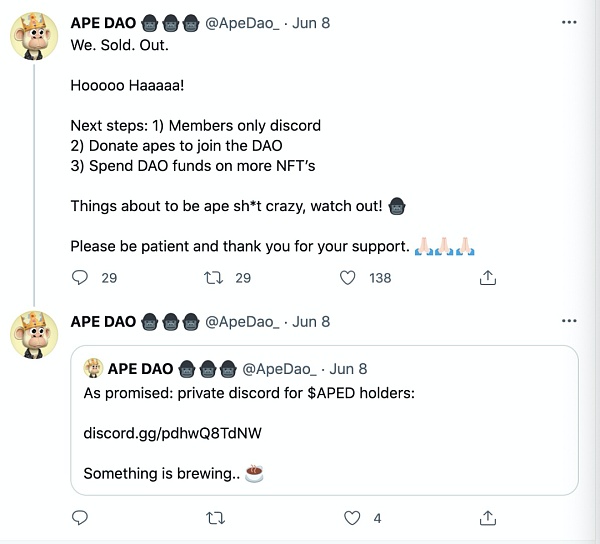Share the quote tweet

coord(488,518)
